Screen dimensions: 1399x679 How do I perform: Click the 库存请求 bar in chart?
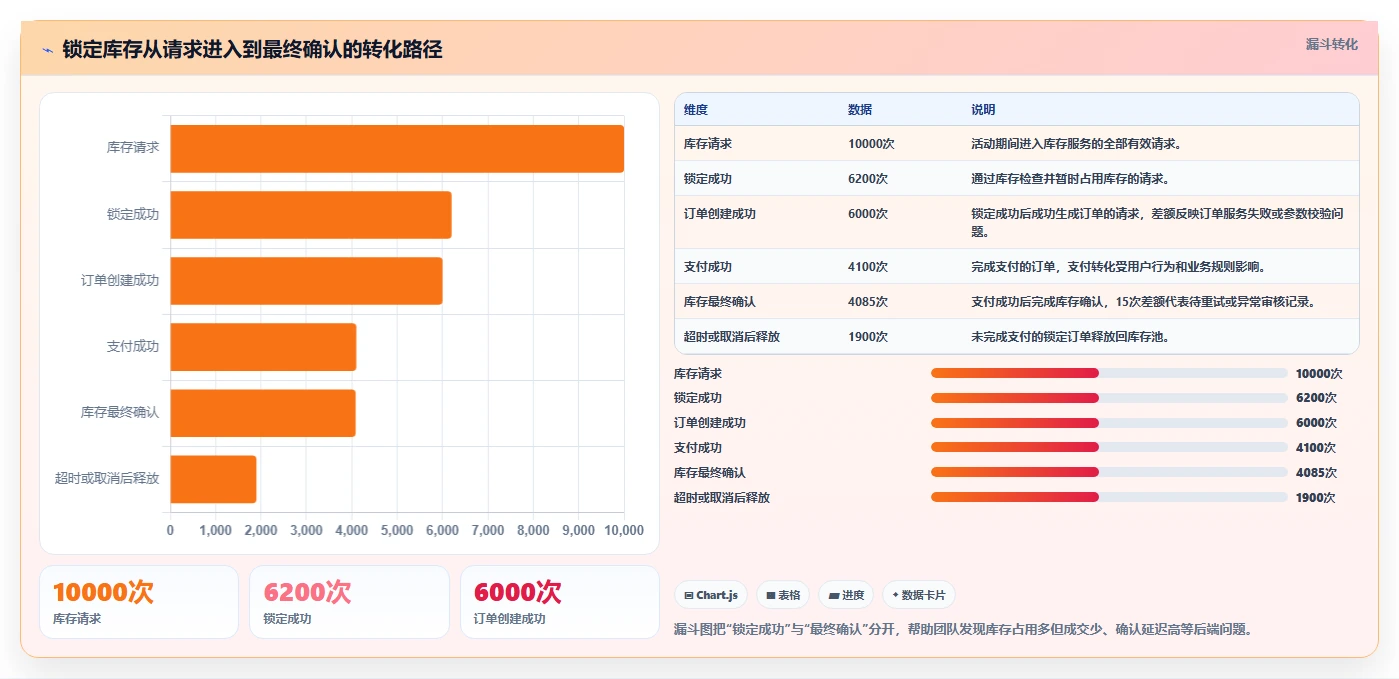(x=397, y=148)
